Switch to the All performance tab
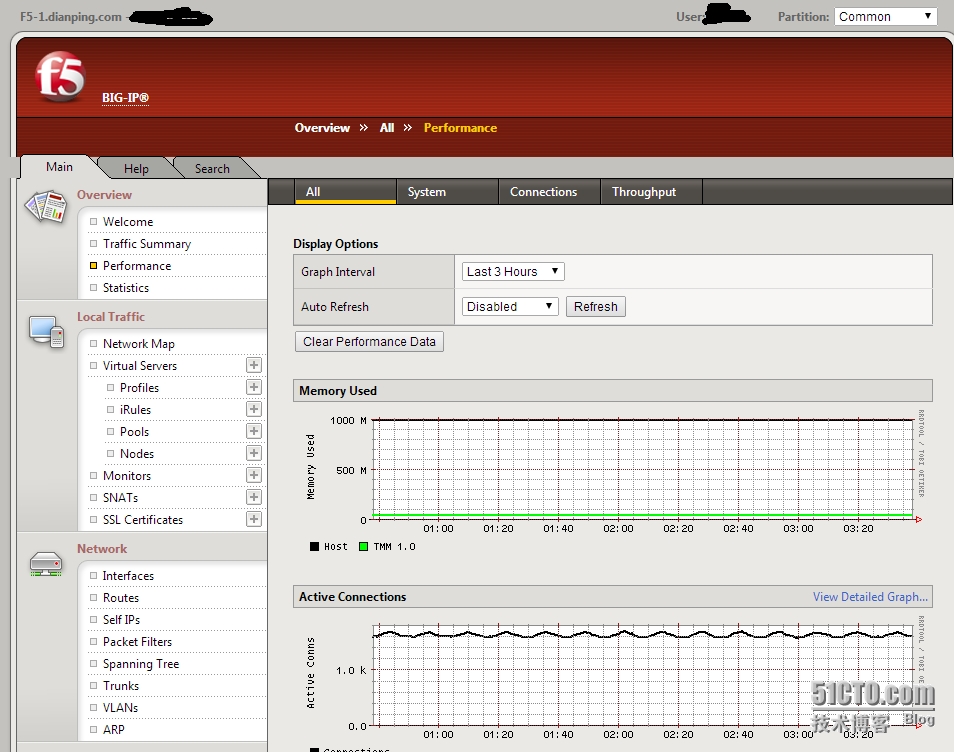This screenshot has height=752, width=954. coord(346,192)
